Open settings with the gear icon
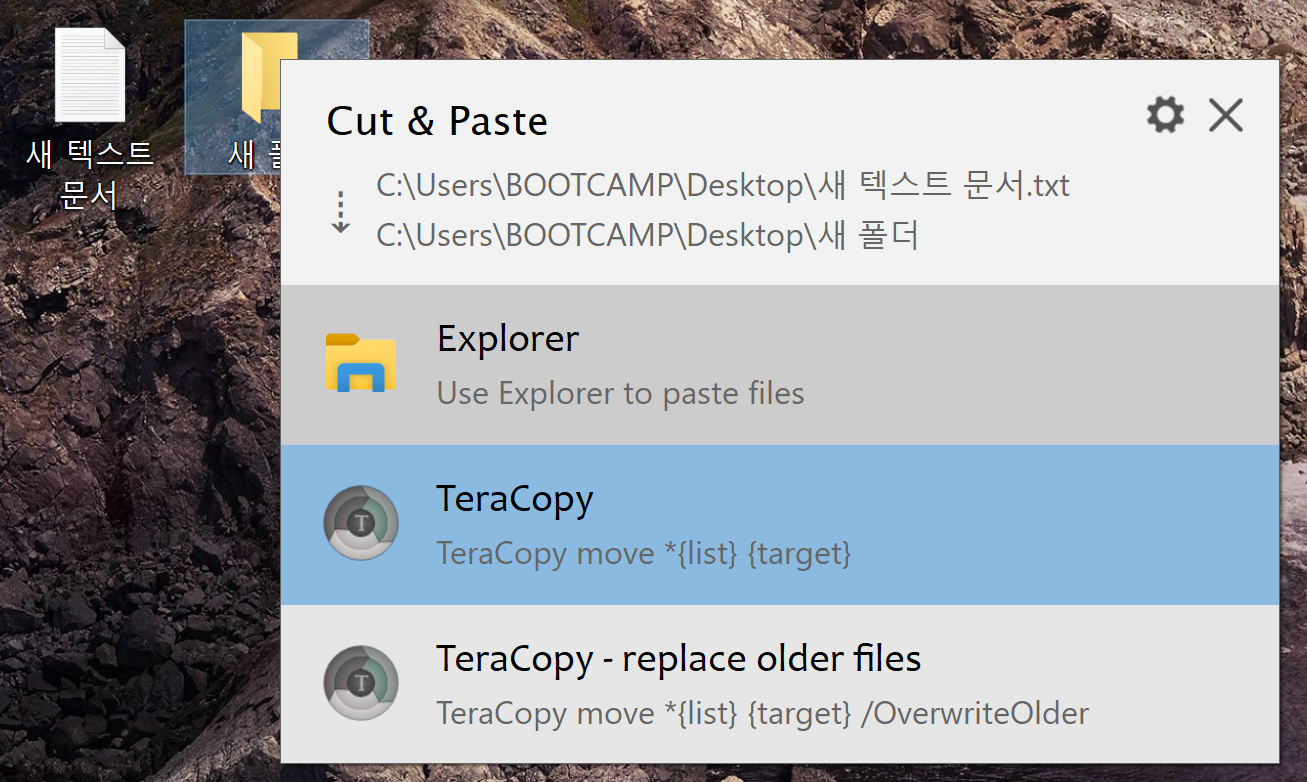The height and width of the screenshot is (782, 1307). tap(1165, 116)
